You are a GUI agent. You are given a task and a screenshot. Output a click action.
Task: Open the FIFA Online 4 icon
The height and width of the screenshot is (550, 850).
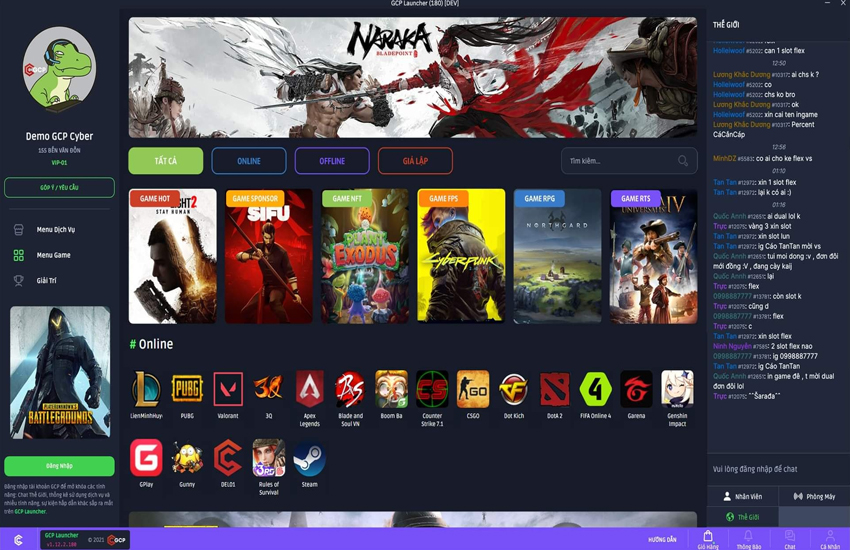pos(595,389)
